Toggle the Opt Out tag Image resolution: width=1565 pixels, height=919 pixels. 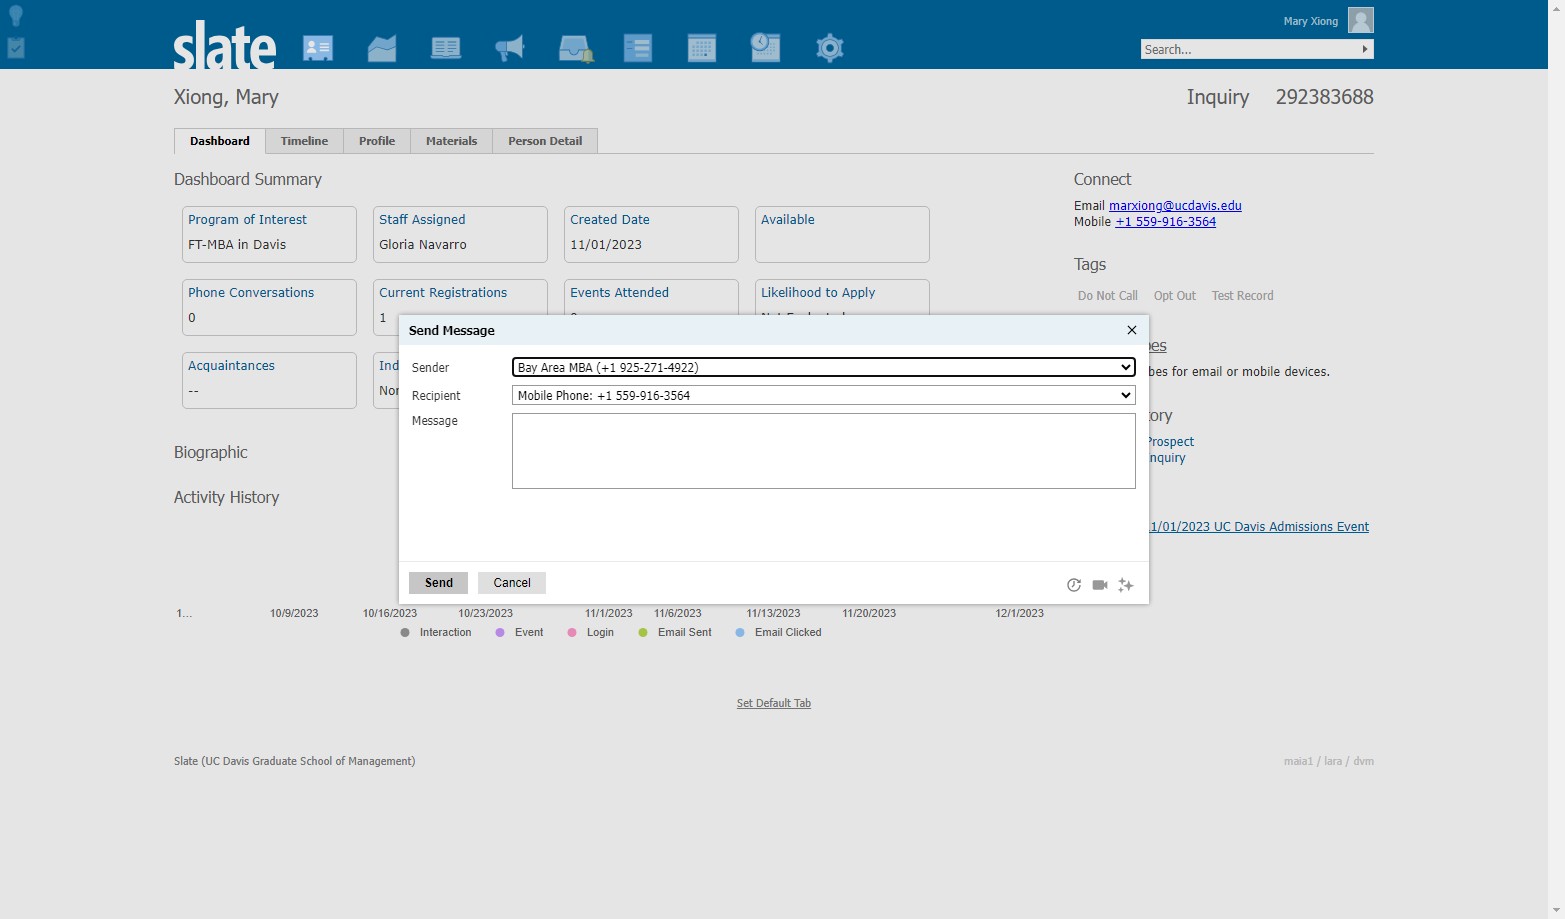(x=1175, y=296)
